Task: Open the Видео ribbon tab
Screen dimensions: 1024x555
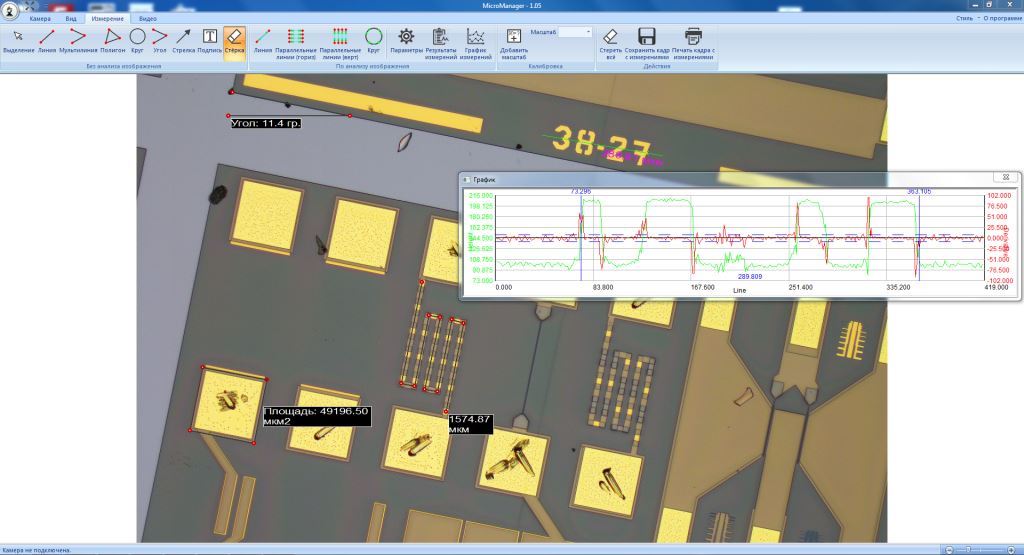Action: 147,18
